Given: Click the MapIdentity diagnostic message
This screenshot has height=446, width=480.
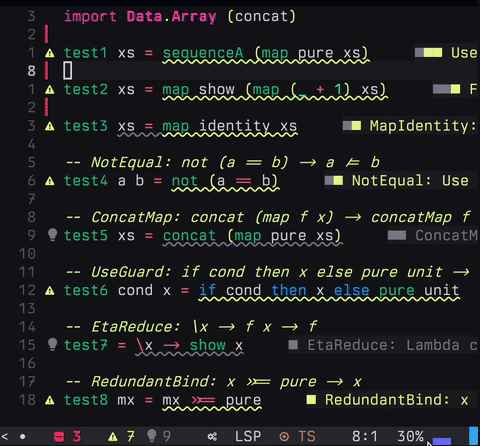Looking at the screenshot, I should coord(423,126).
